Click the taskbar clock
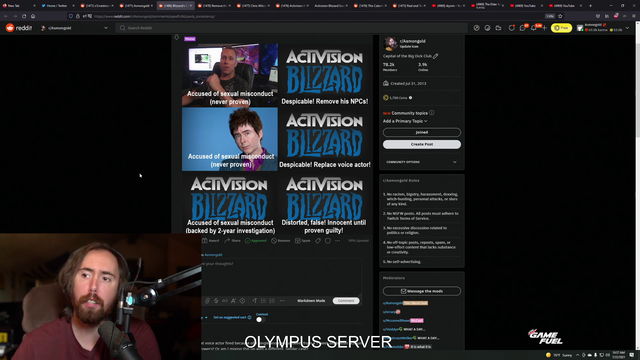The height and width of the screenshot is (360, 640). [x=619, y=355]
